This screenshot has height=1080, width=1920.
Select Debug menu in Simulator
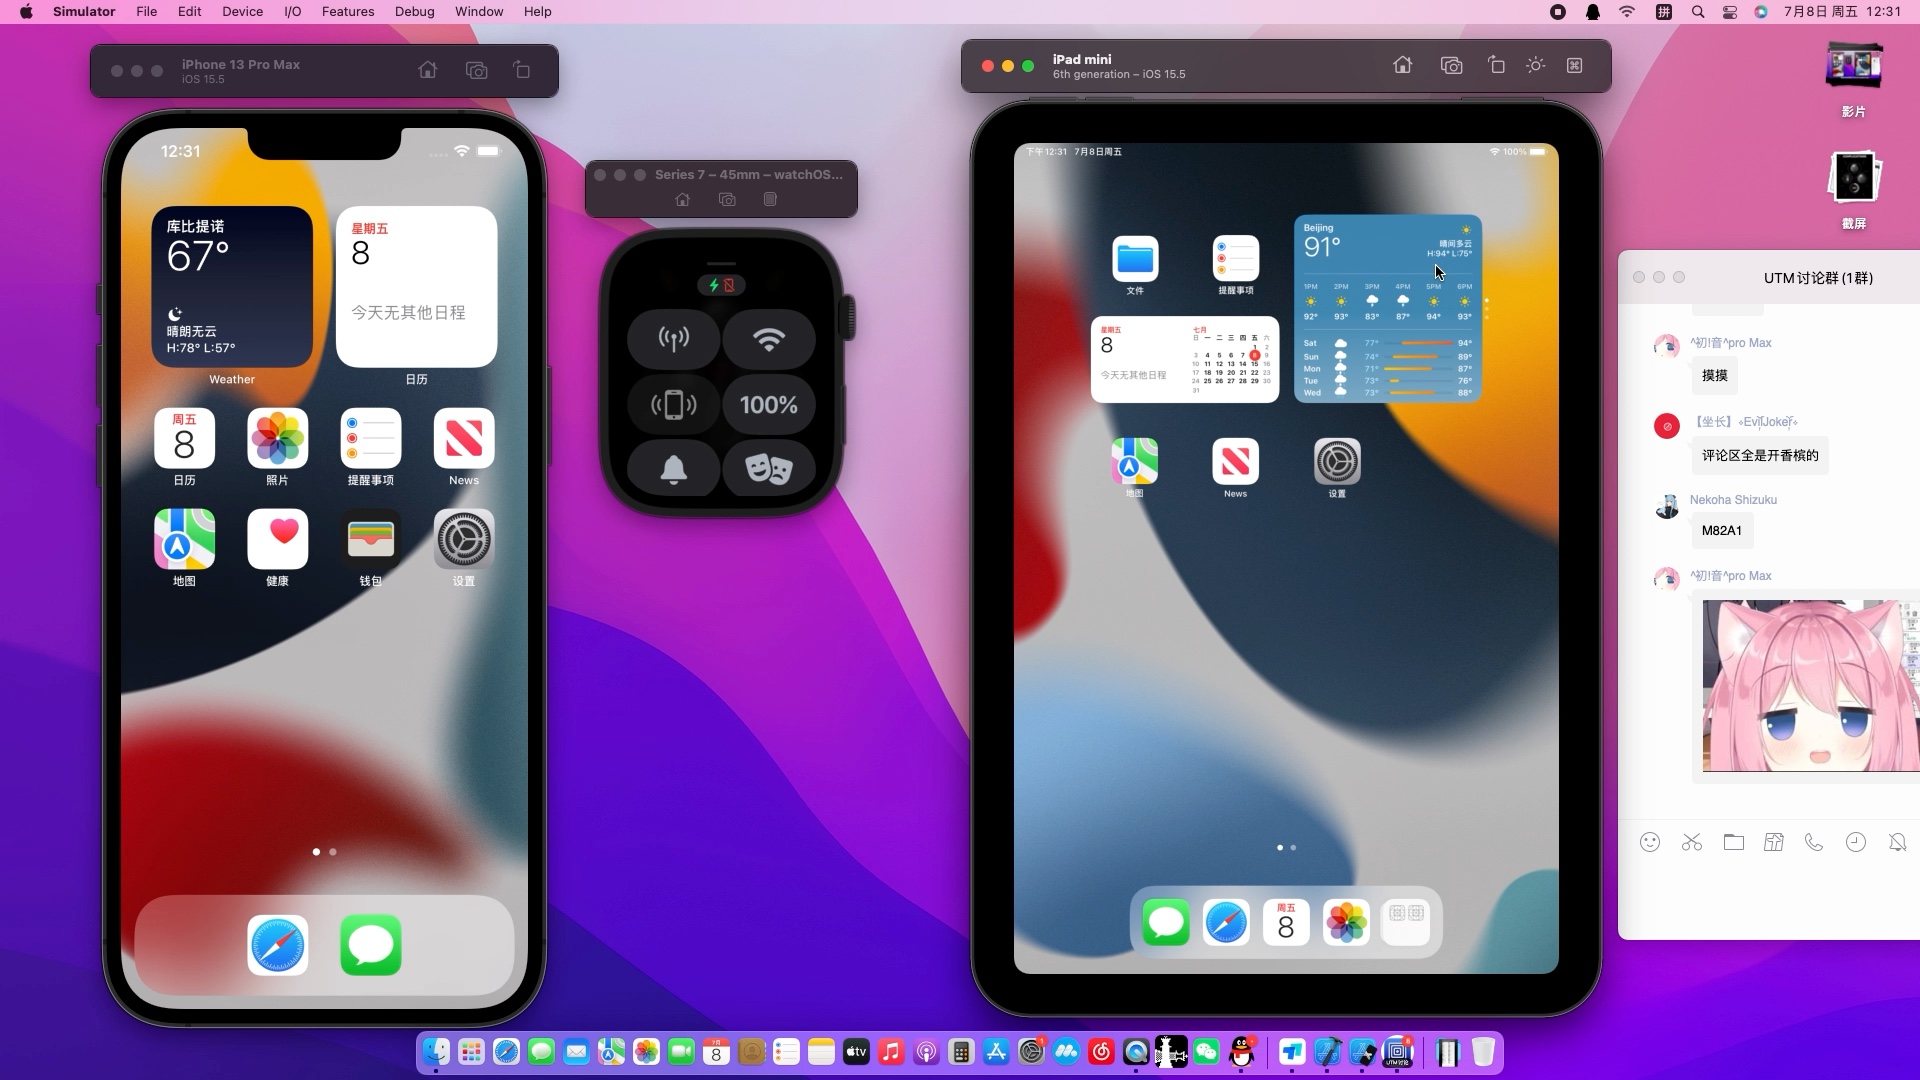(414, 12)
